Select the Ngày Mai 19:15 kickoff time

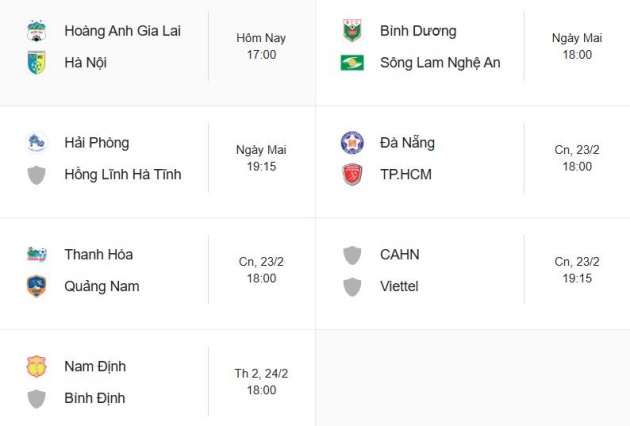click(261, 158)
